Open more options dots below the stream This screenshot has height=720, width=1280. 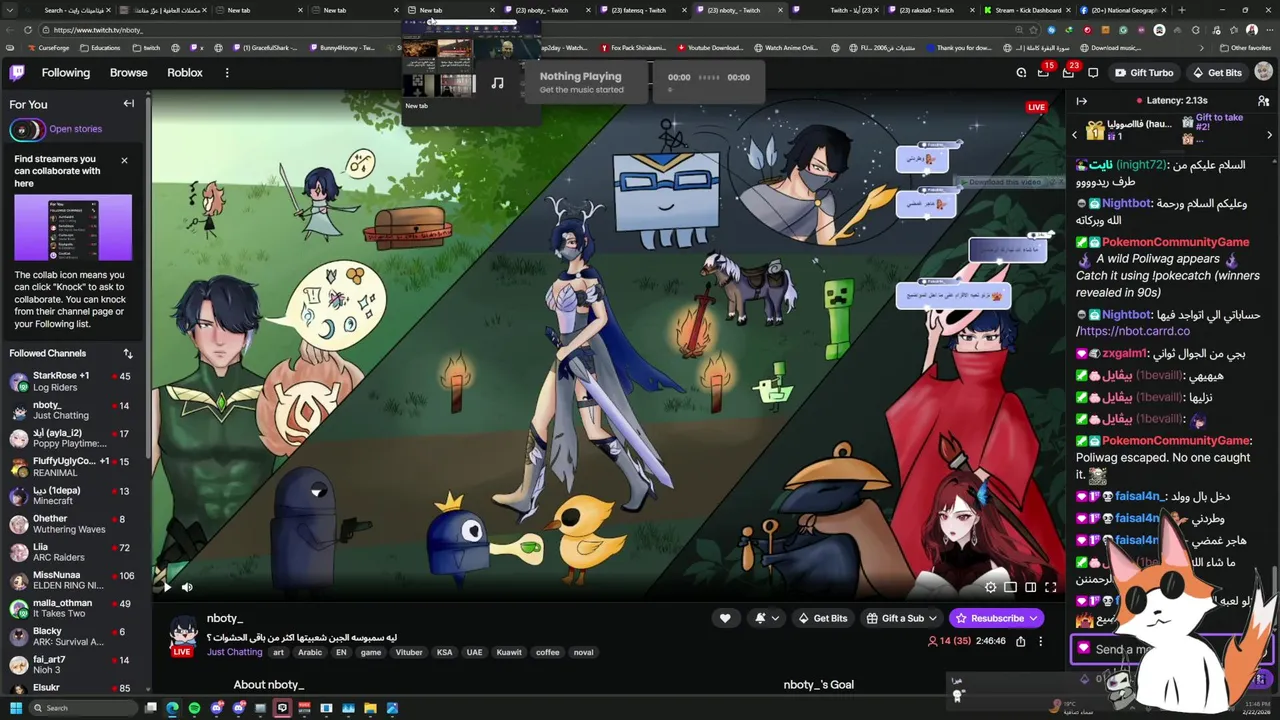[1040, 641]
